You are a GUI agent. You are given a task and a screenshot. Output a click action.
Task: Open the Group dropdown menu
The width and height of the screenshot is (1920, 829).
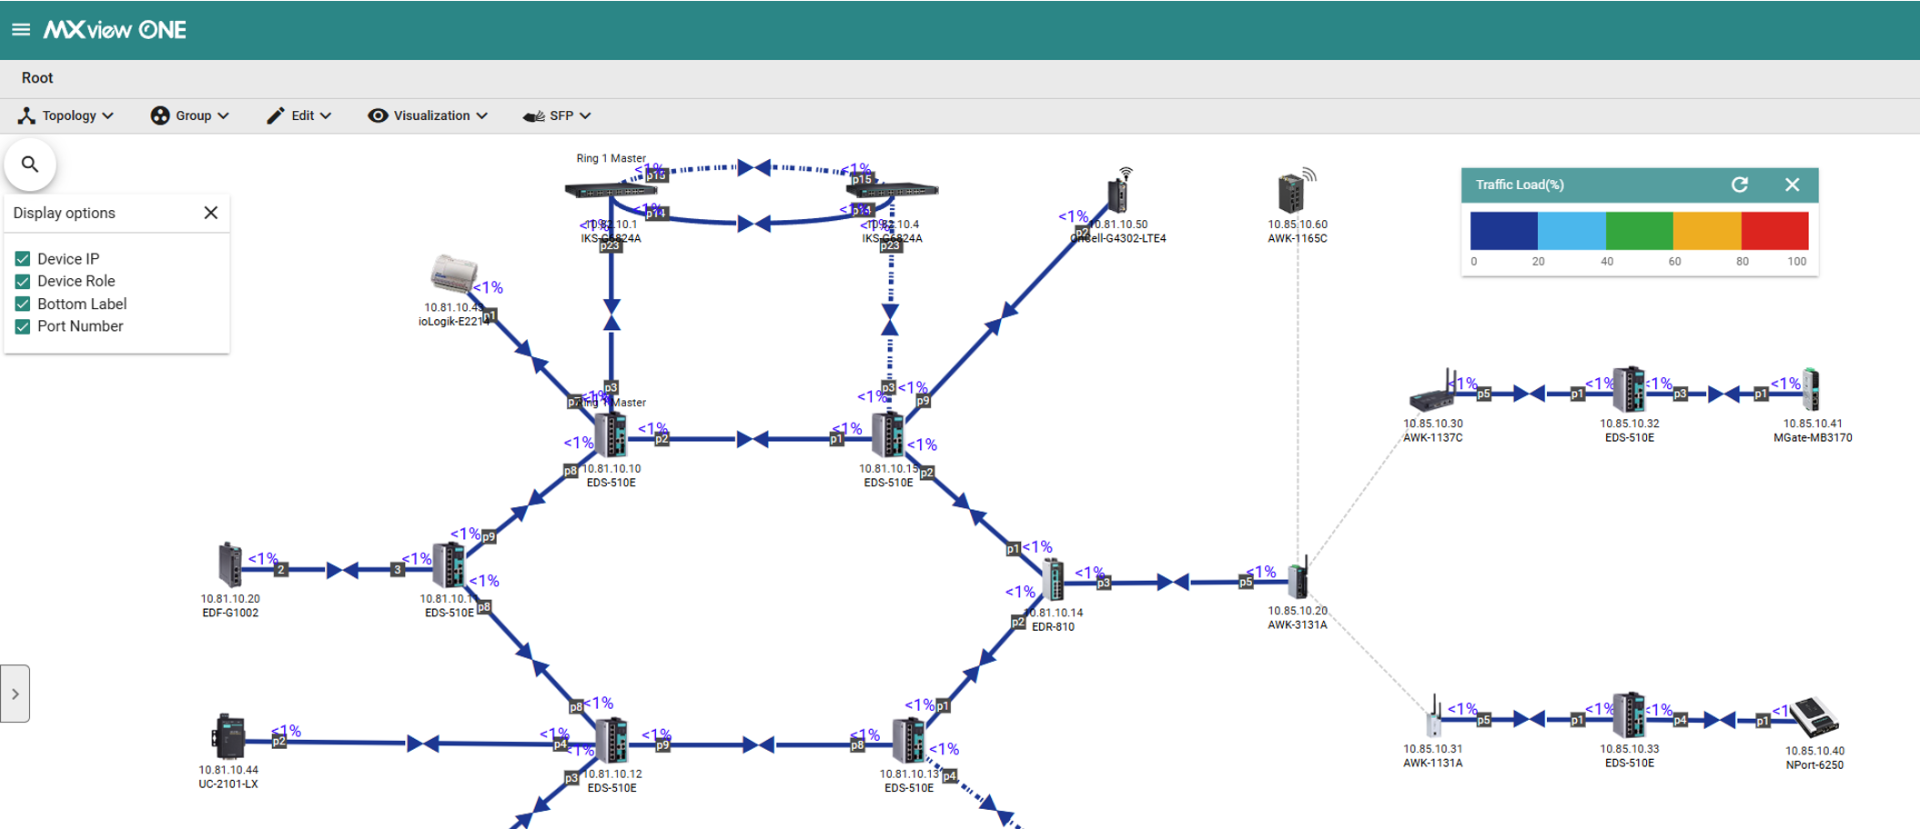click(x=190, y=116)
